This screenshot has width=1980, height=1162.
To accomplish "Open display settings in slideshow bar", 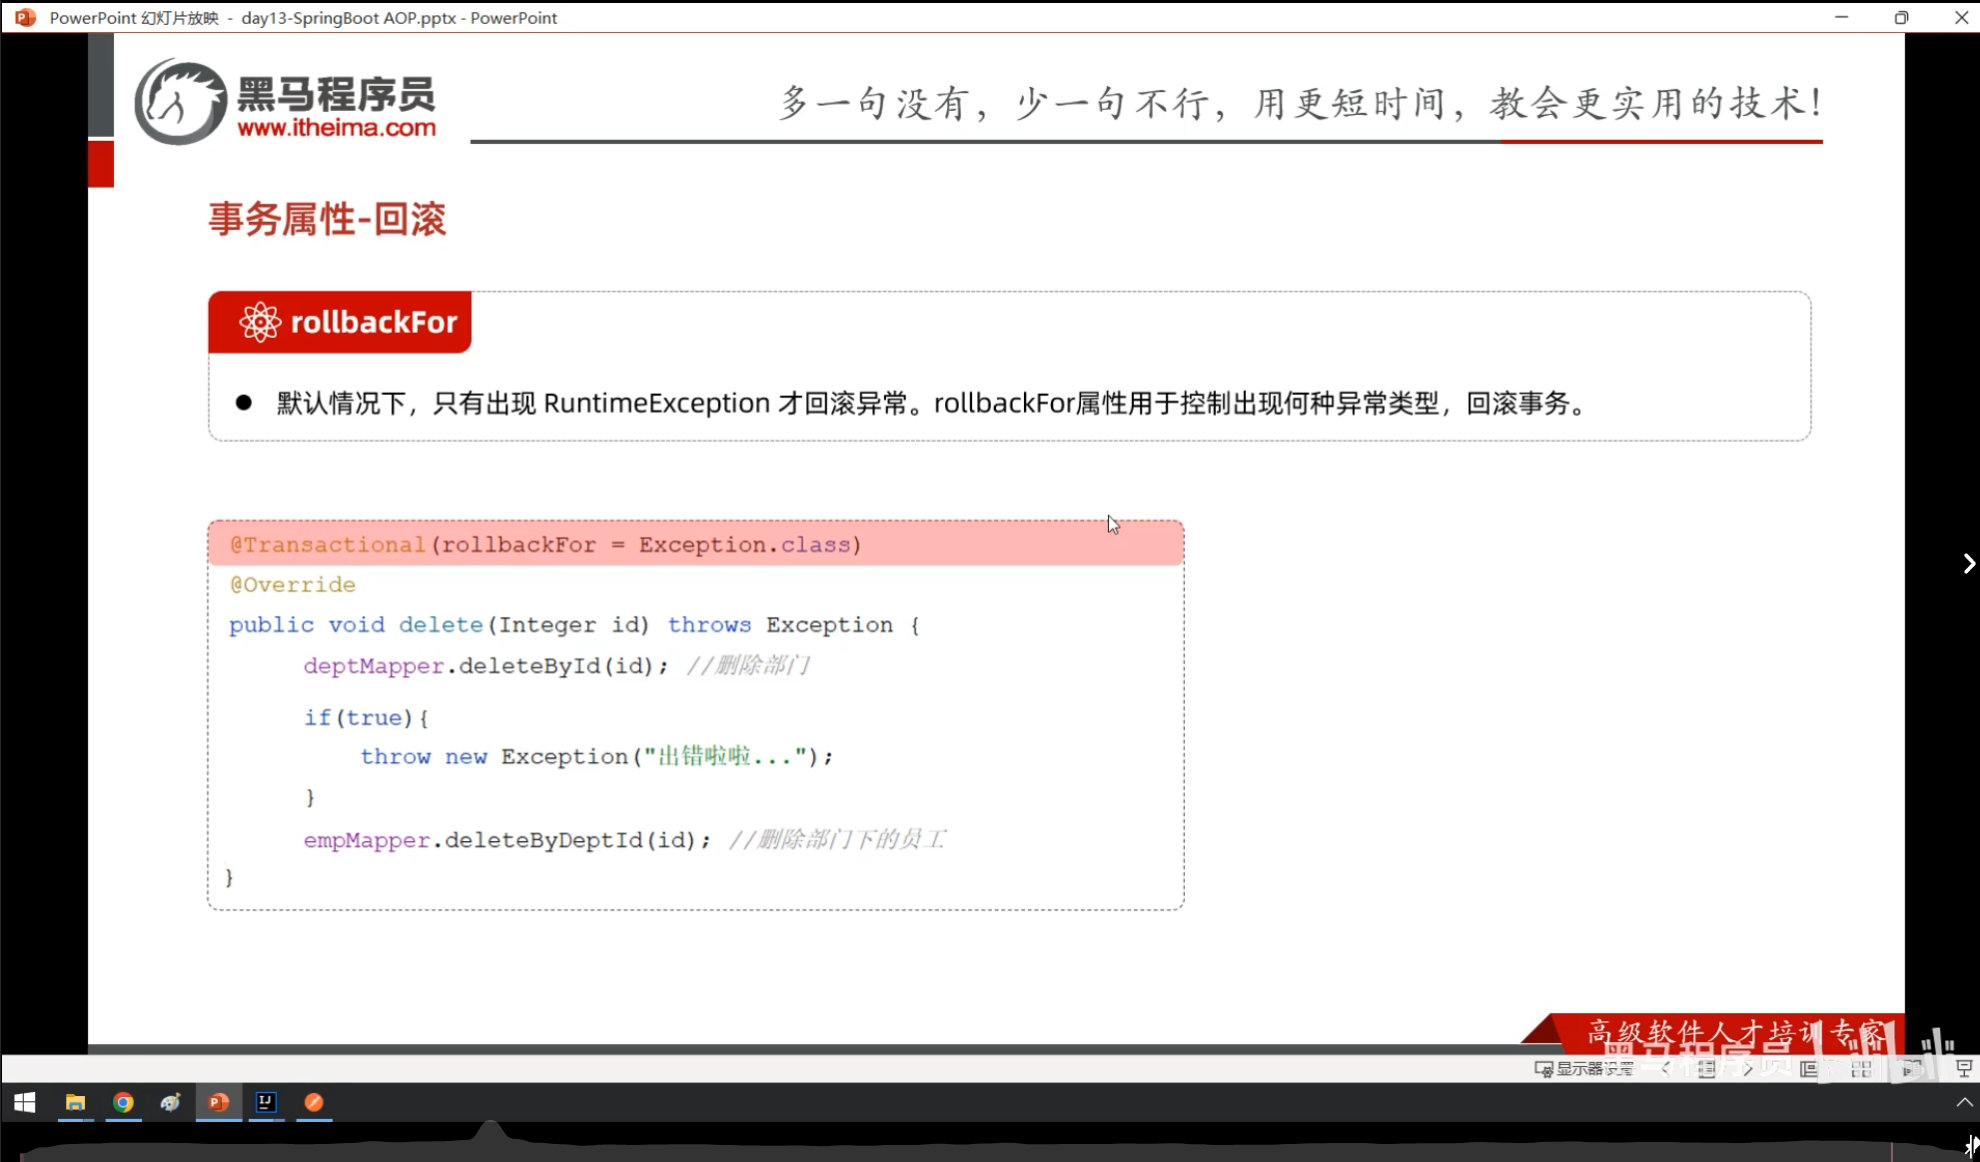I will (1585, 1069).
